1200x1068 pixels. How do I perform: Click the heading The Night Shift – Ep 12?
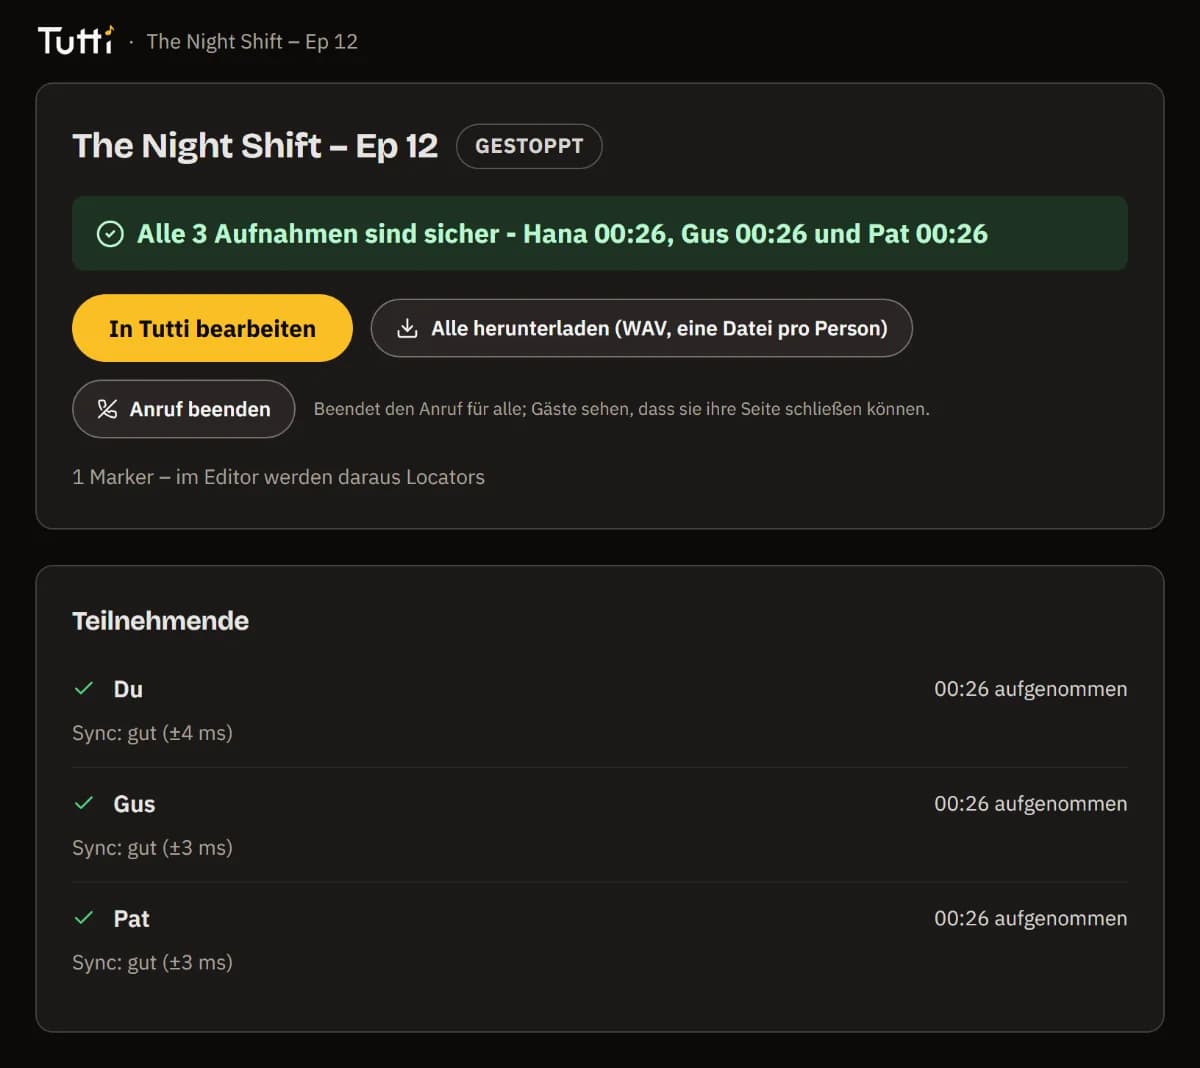pos(255,146)
